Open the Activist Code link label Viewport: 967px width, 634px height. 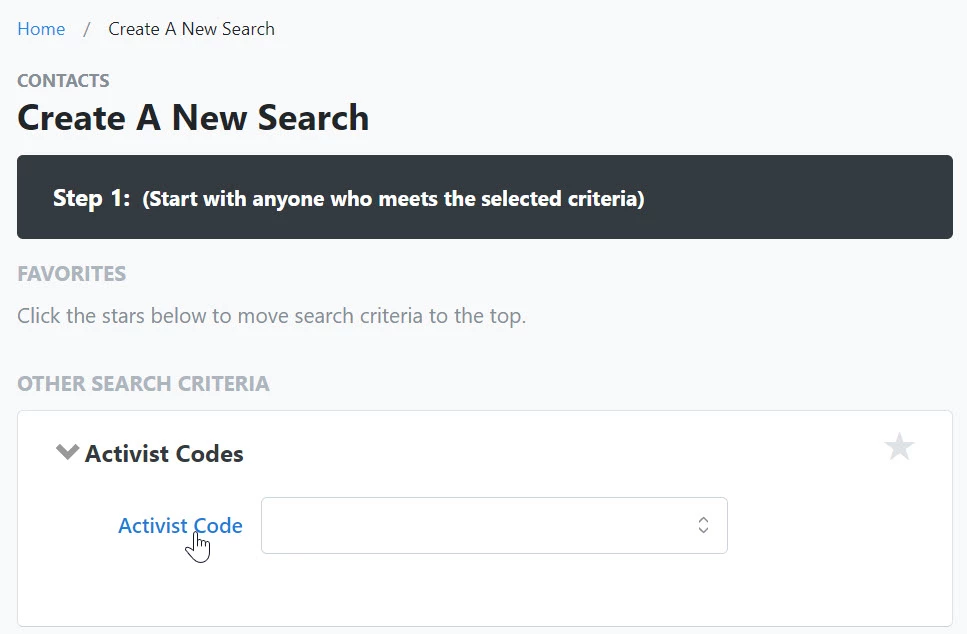tap(180, 525)
